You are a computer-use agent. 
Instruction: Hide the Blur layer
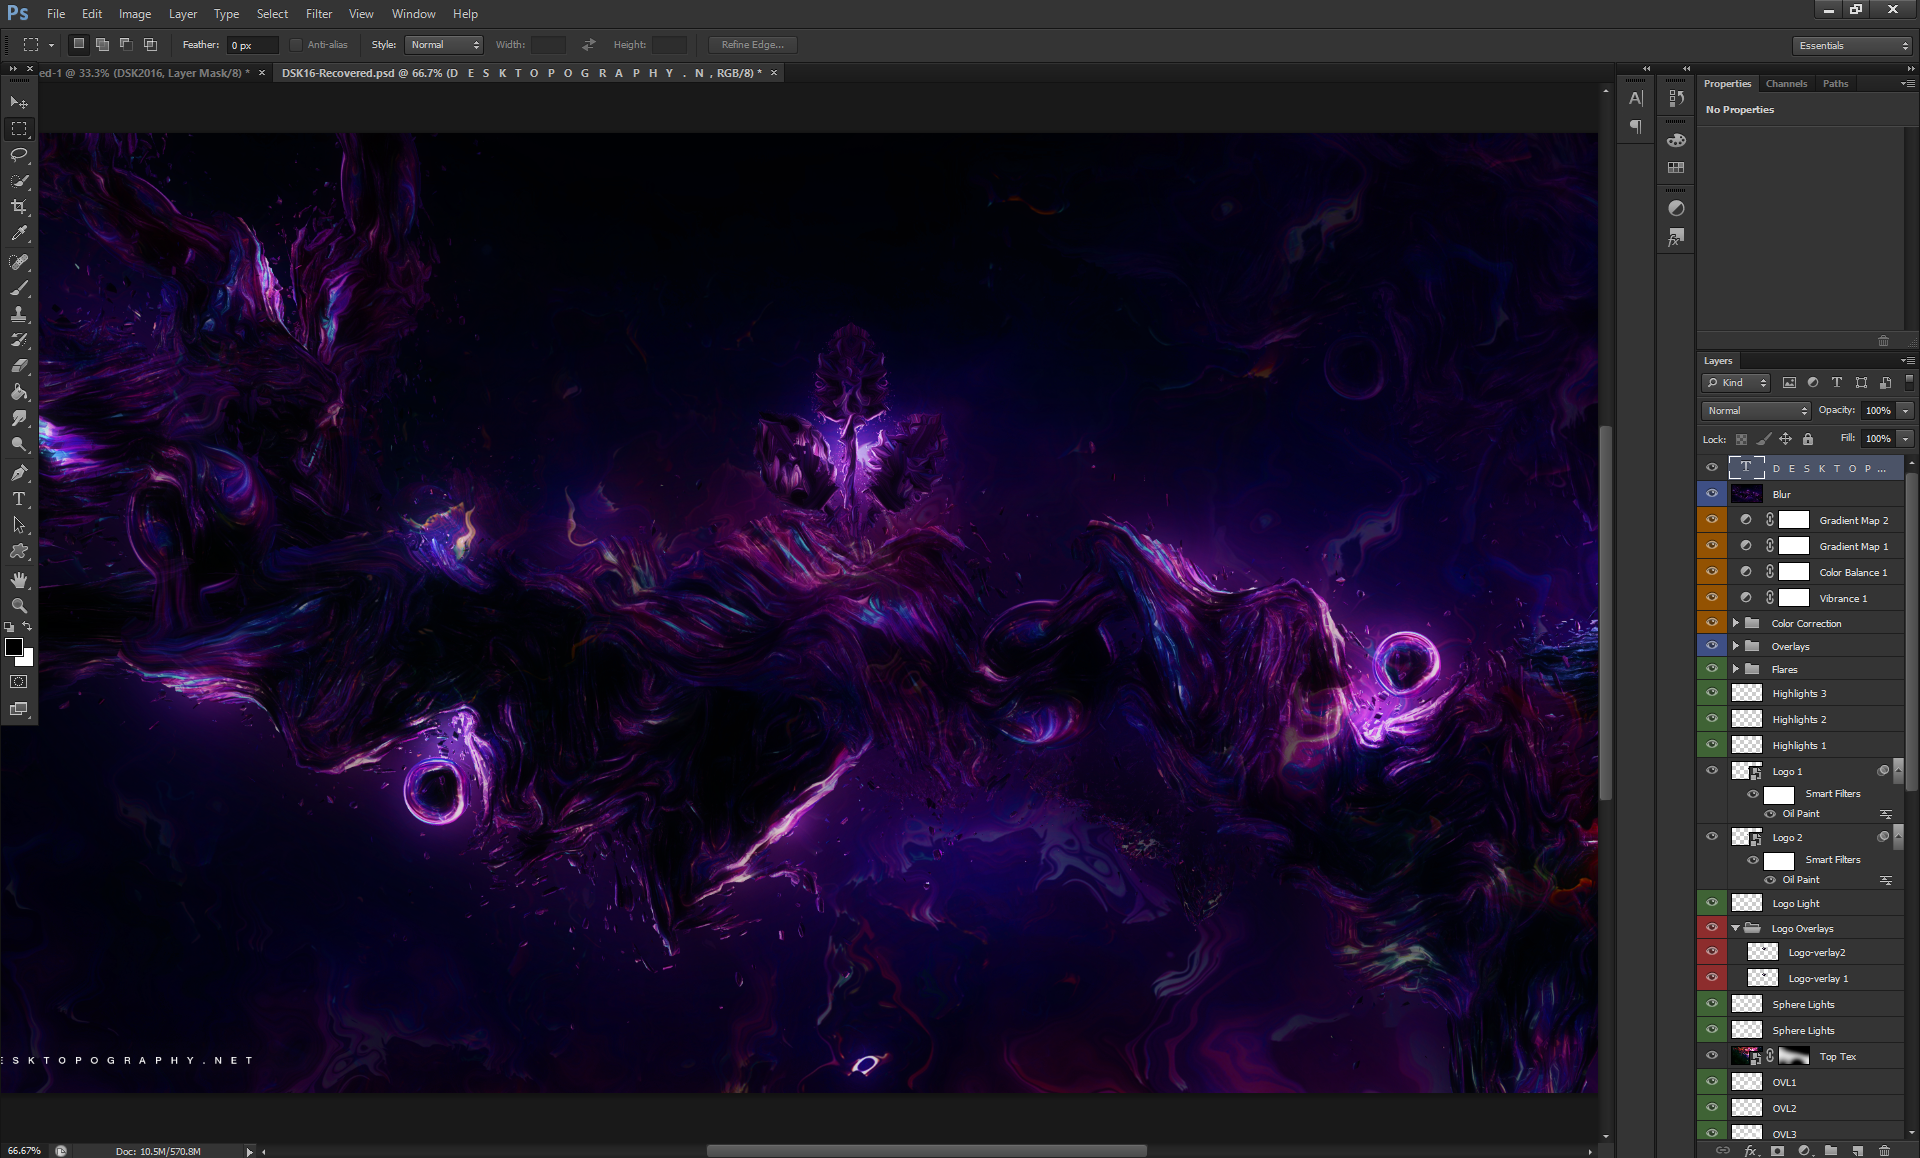click(x=1711, y=494)
